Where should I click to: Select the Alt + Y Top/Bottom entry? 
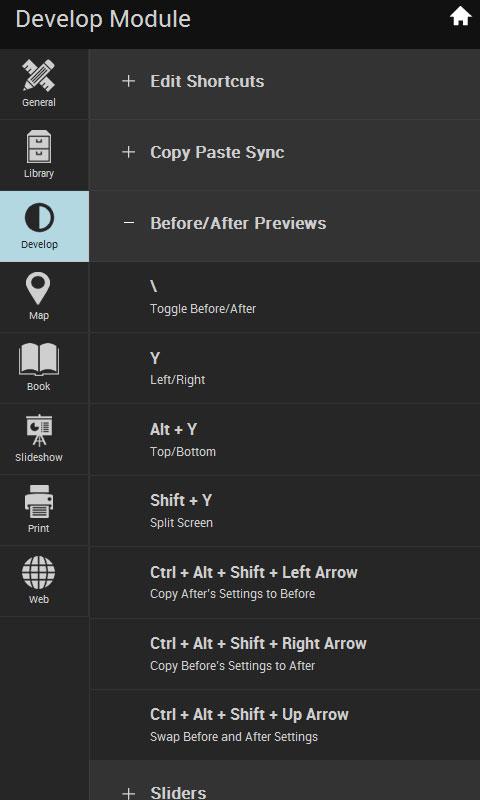pyautogui.click(x=285, y=440)
